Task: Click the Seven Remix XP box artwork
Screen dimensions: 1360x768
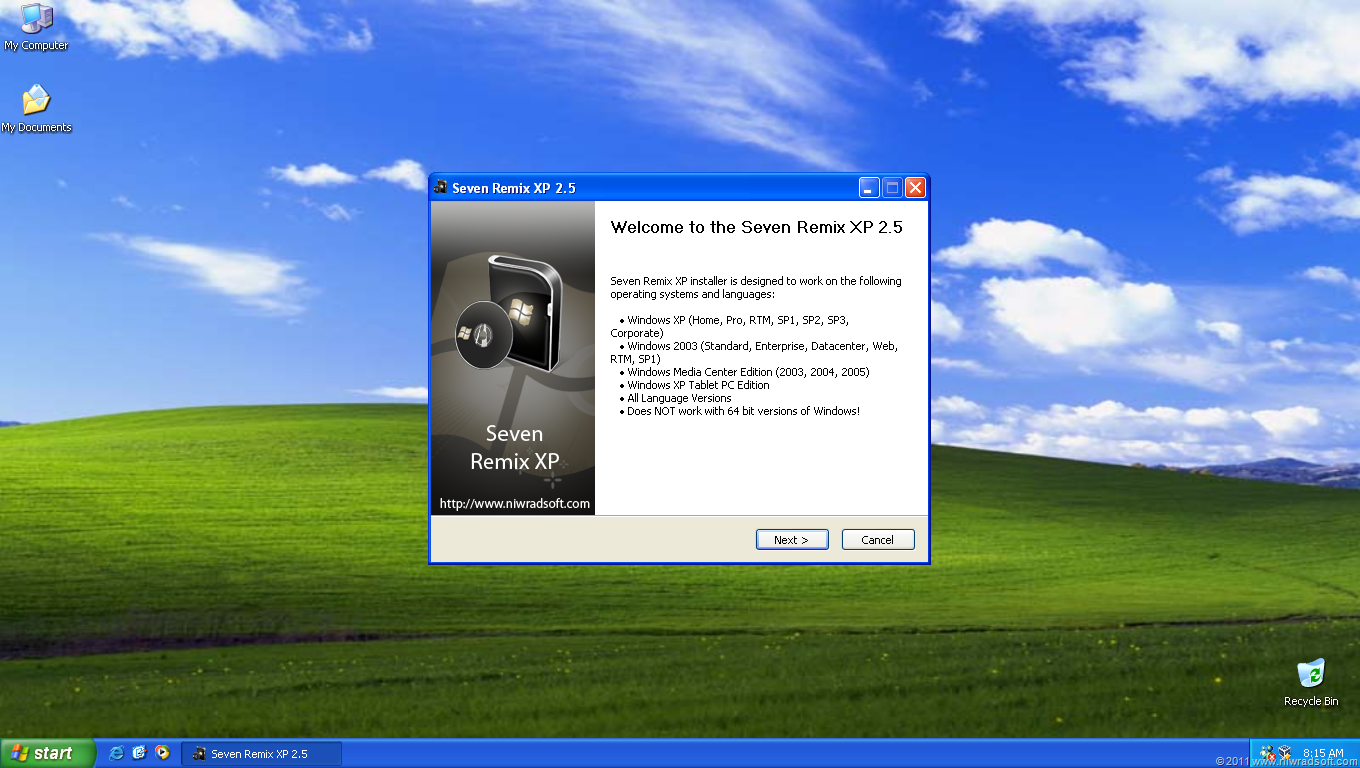Action: 510,313
